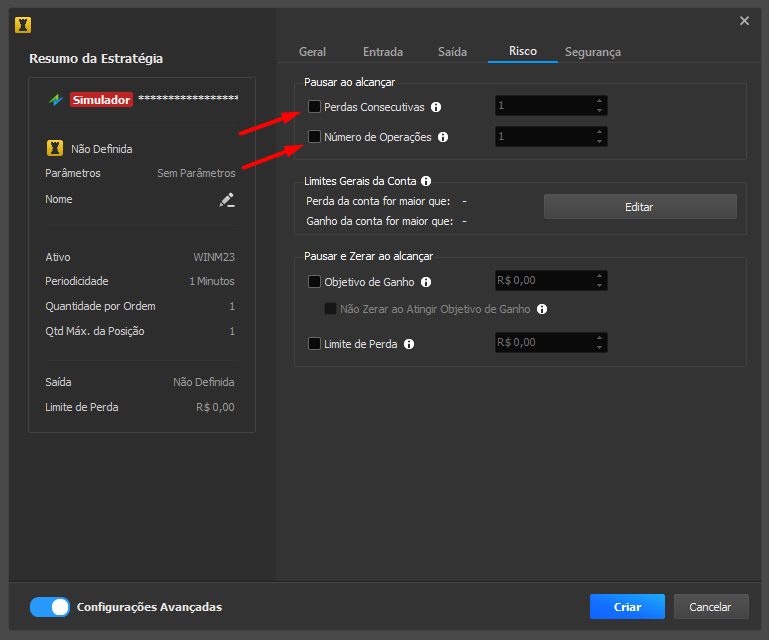Click the masked account asterisks text
Viewport: 769px width, 640px height.
(x=188, y=98)
